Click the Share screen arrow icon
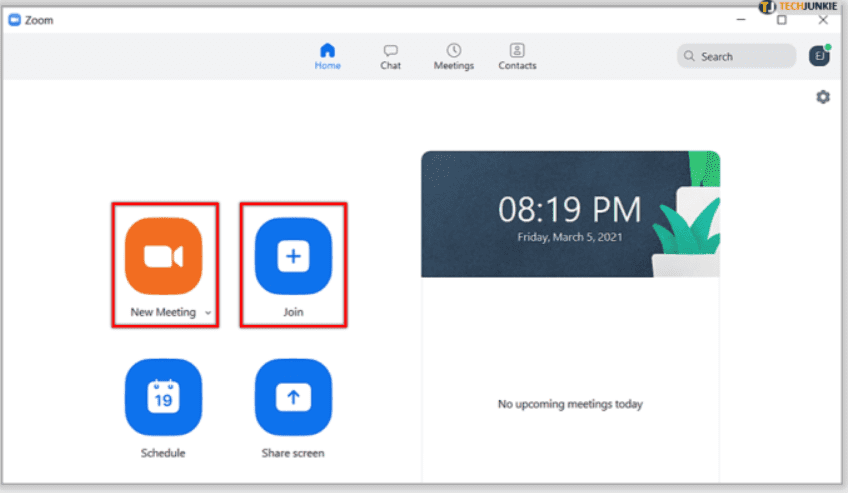 coord(293,397)
